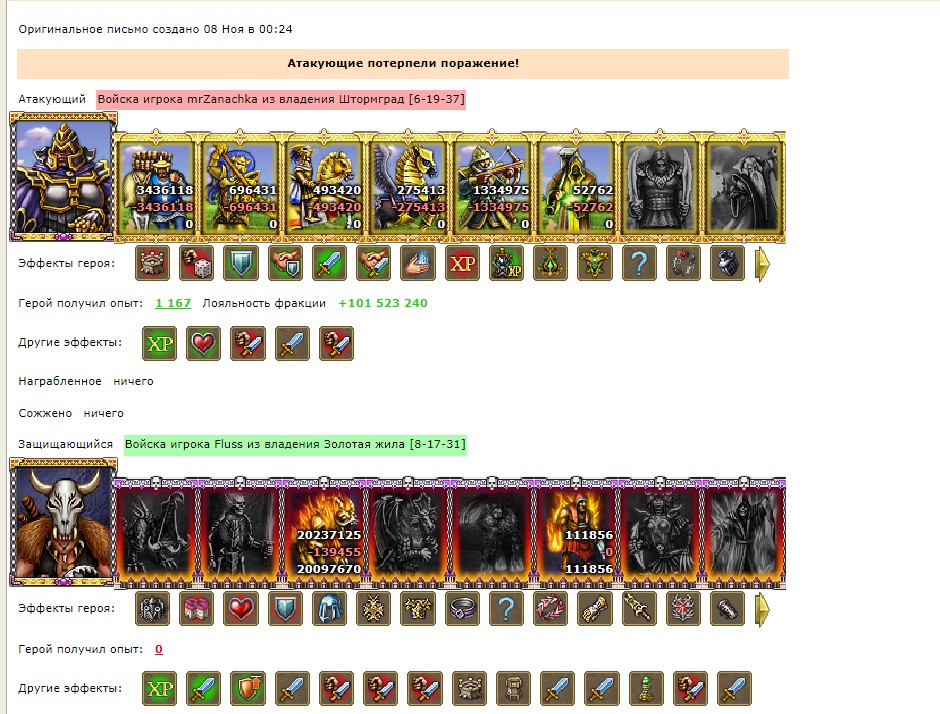Image resolution: width=940 pixels, height=714 pixels.
Task: Click the red XP icon in attacker hero effects
Action: (462, 263)
